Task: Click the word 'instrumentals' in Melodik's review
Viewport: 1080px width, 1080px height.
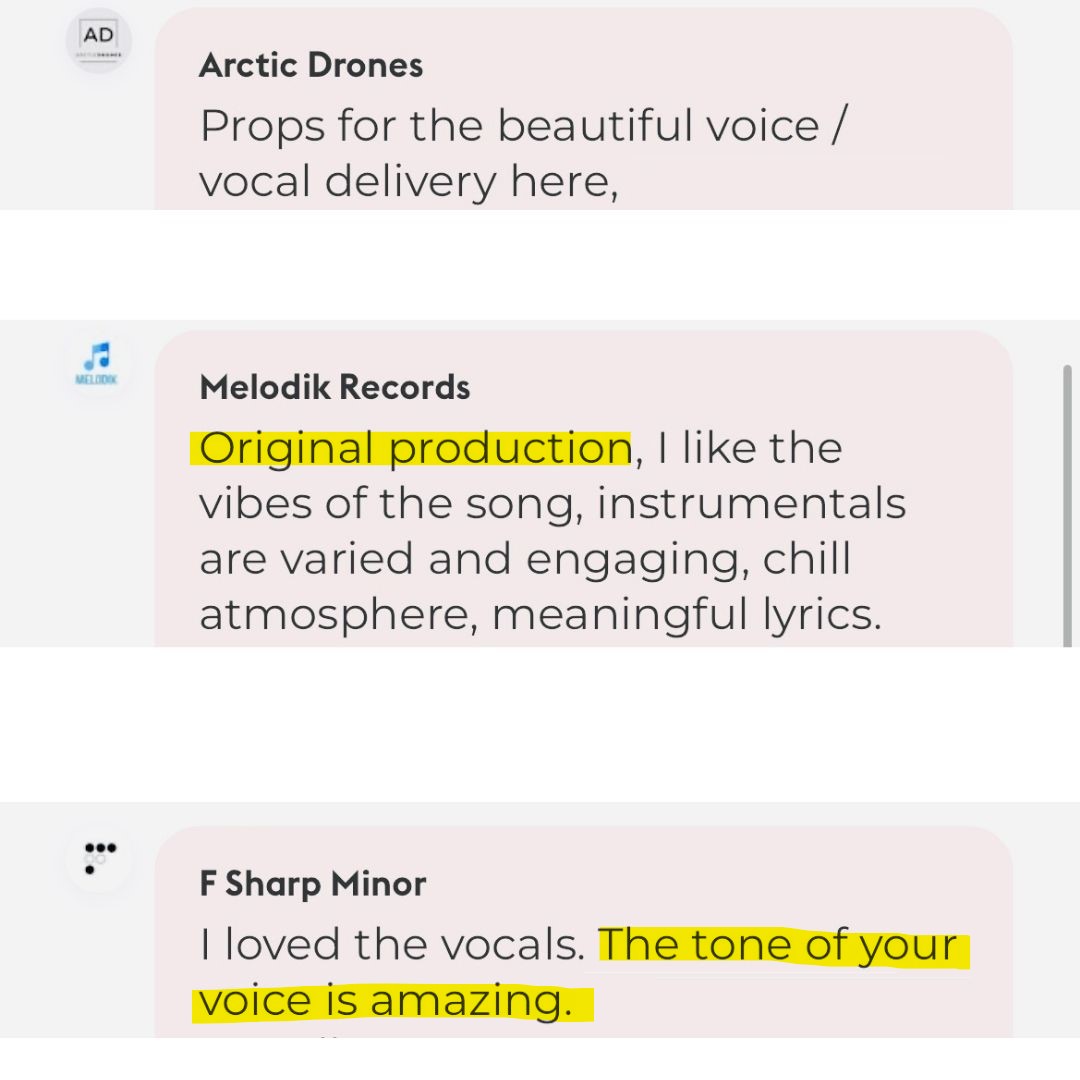Action: [x=751, y=503]
